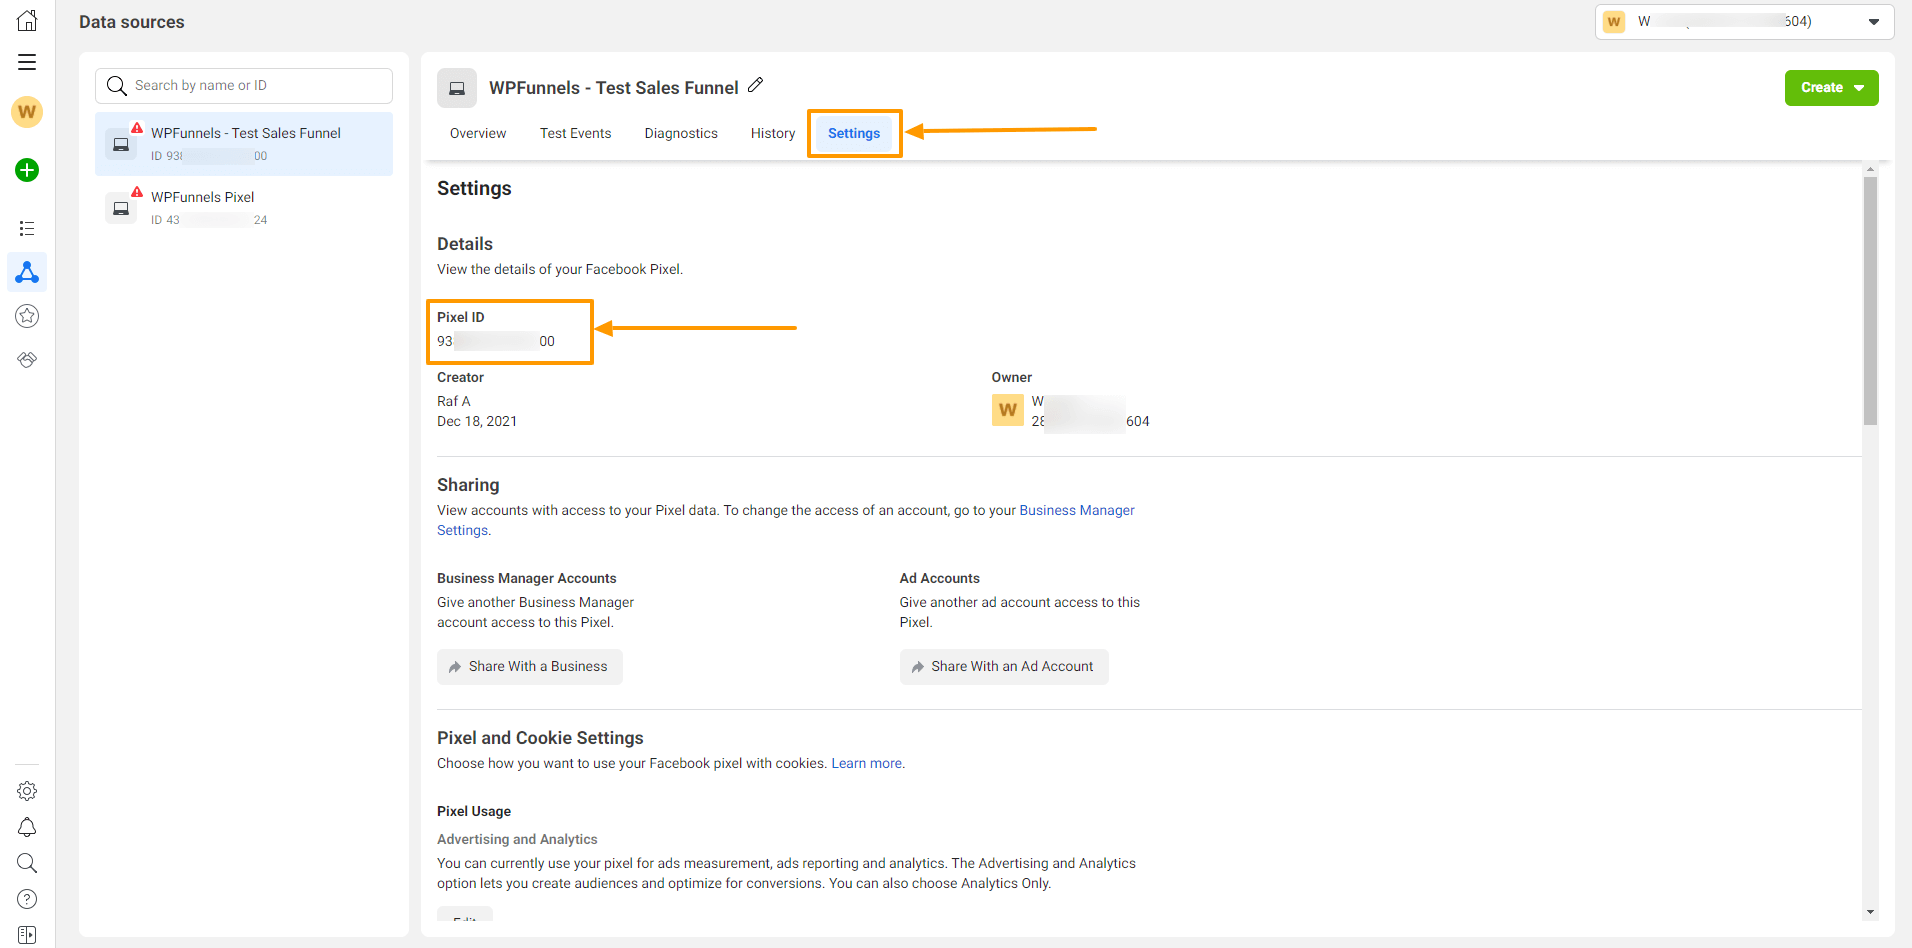The width and height of the screenshot is (1912, 948).
Task: Click the pencil edit icon beside pixel name
Action: tap(756, 86)
